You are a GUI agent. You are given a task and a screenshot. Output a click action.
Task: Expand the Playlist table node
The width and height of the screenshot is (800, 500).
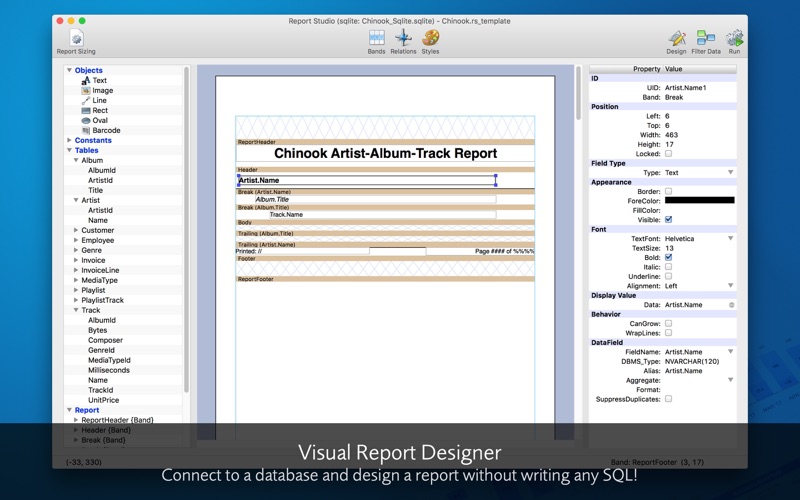(76, 290)
